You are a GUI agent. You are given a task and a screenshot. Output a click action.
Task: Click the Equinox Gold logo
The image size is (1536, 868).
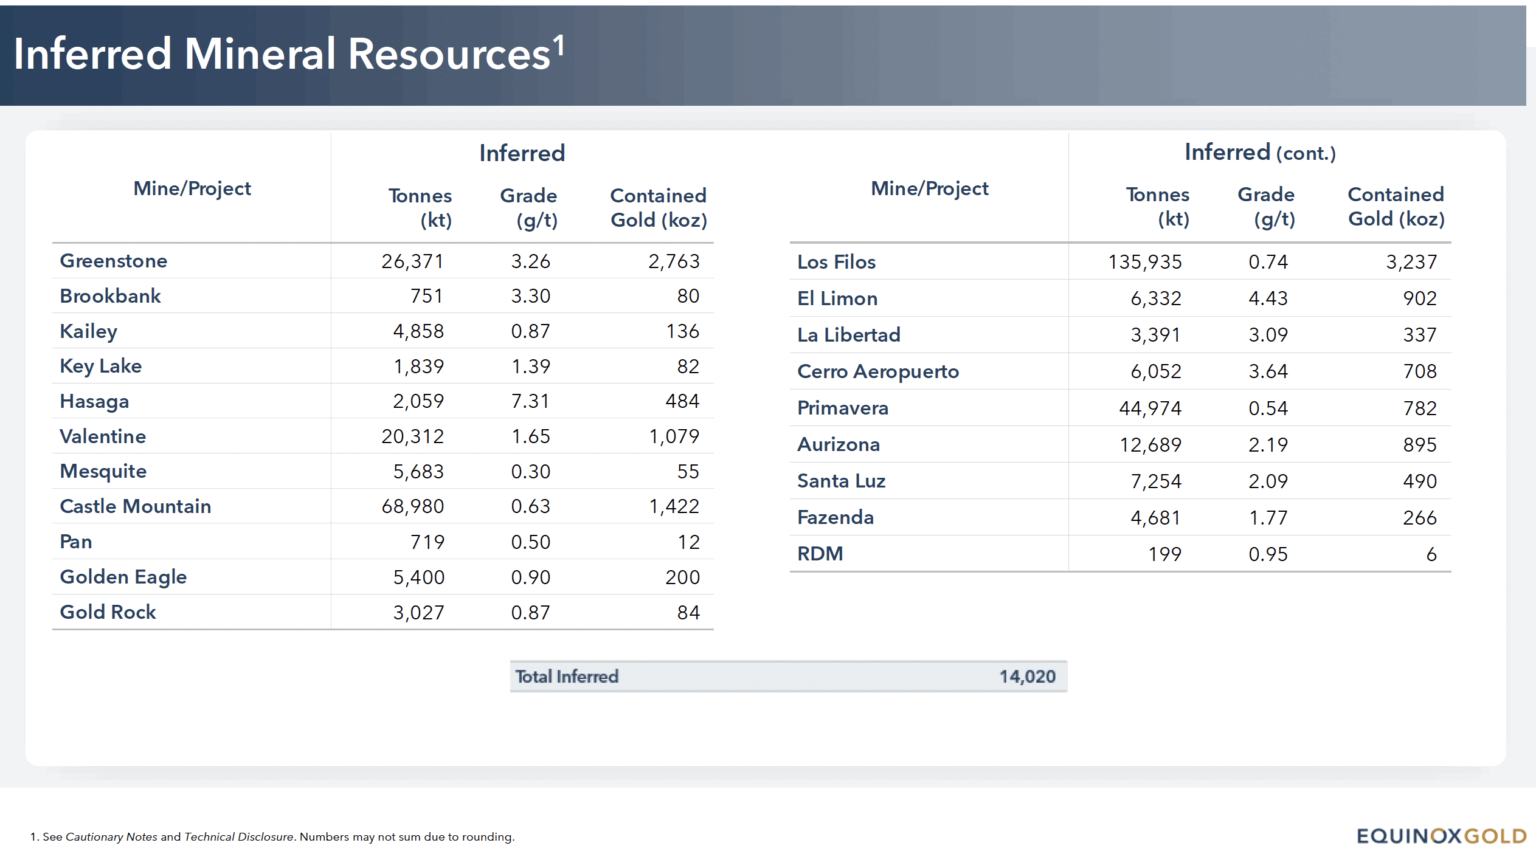(1440, 836)
